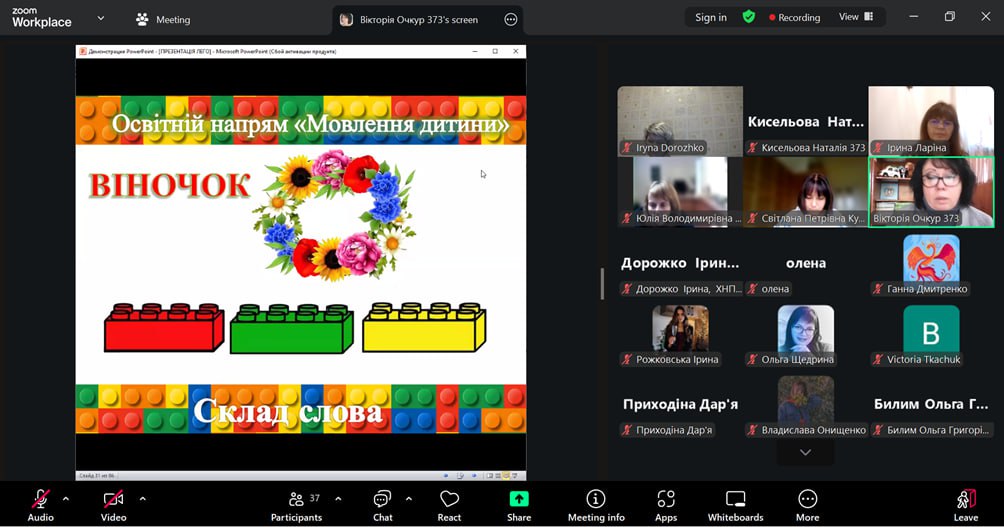This screenshot has width=1004, height=527.
Task: Click the More options icon
Action: tap(807, 505)
